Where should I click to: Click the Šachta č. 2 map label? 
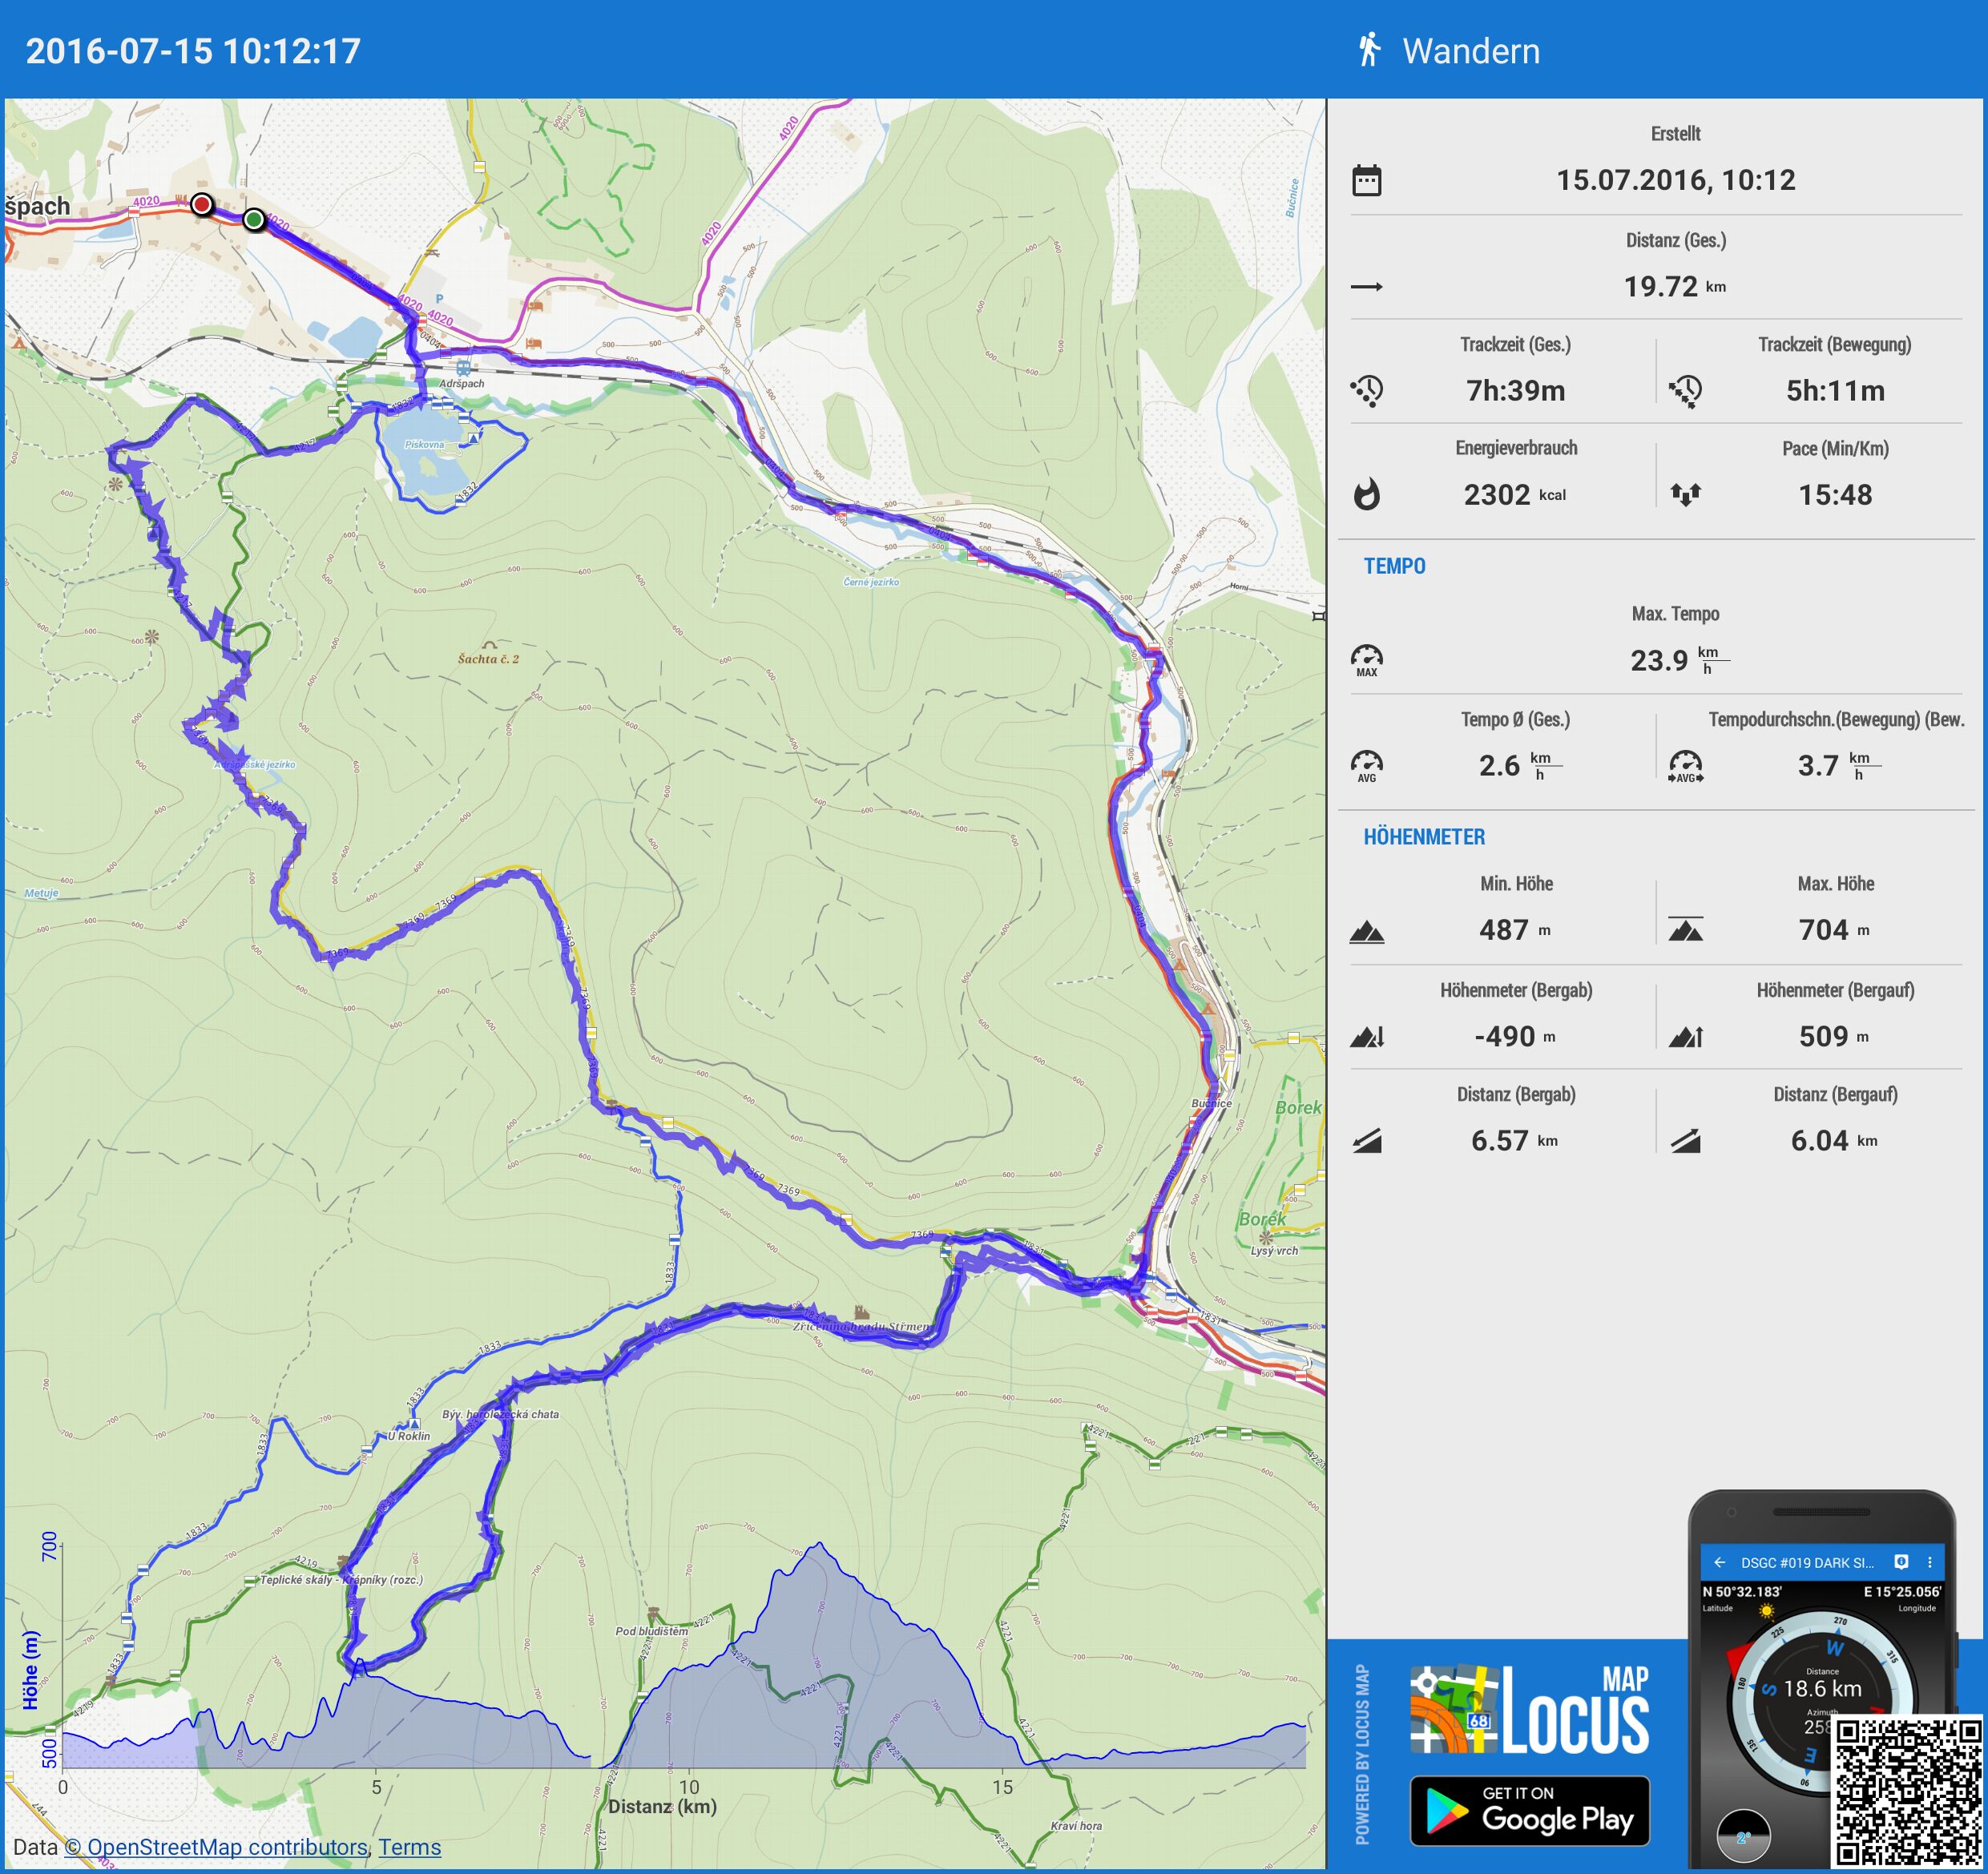(x=488, y=659)
